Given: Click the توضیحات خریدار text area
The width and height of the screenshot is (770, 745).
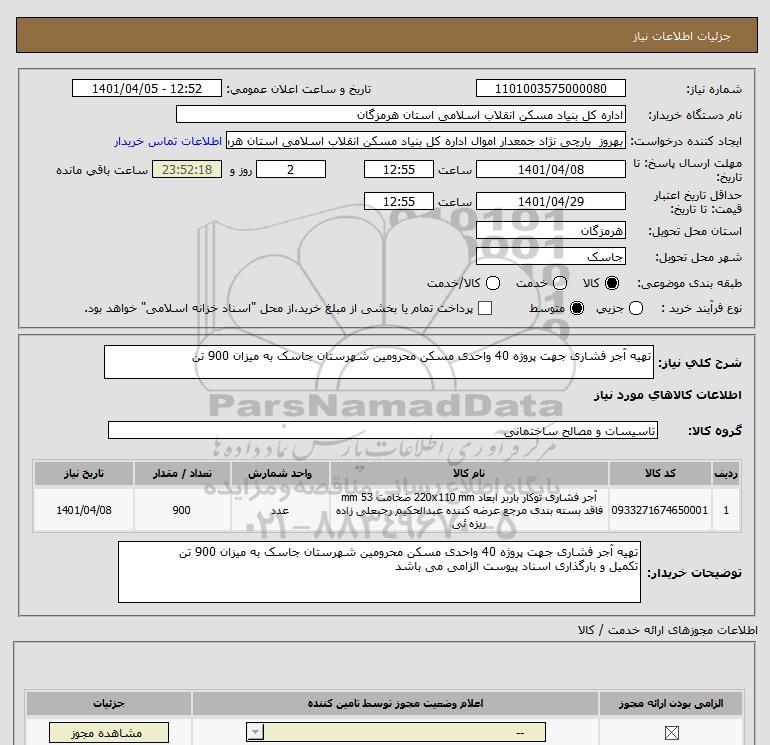Looking at the screenshot, I should point(379,572).
